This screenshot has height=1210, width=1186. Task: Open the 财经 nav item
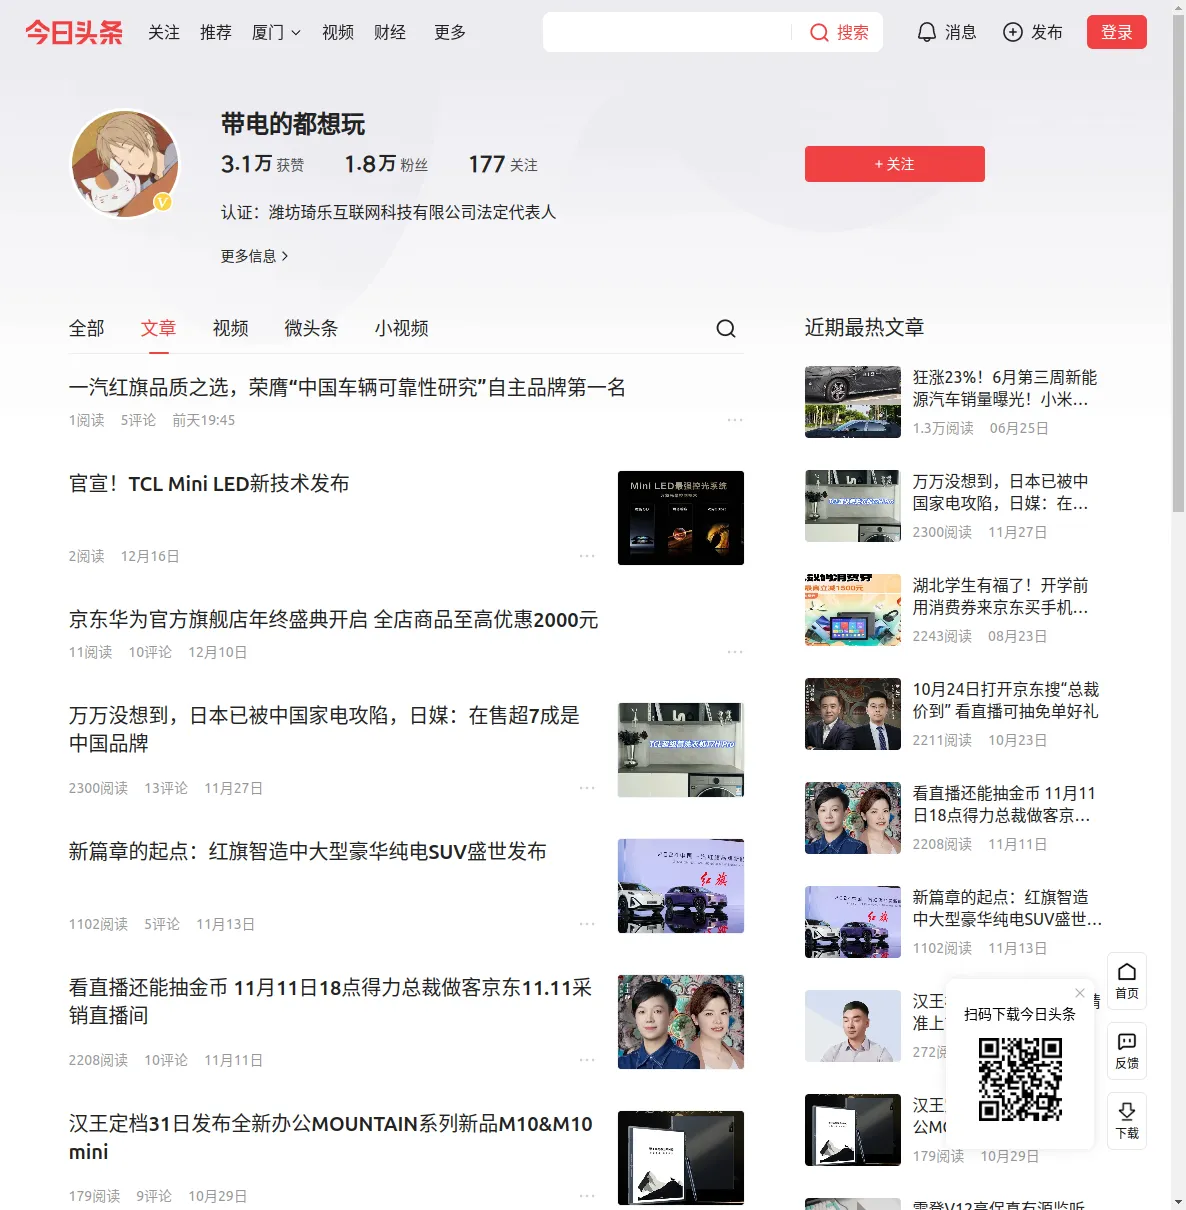coord(390,33)
